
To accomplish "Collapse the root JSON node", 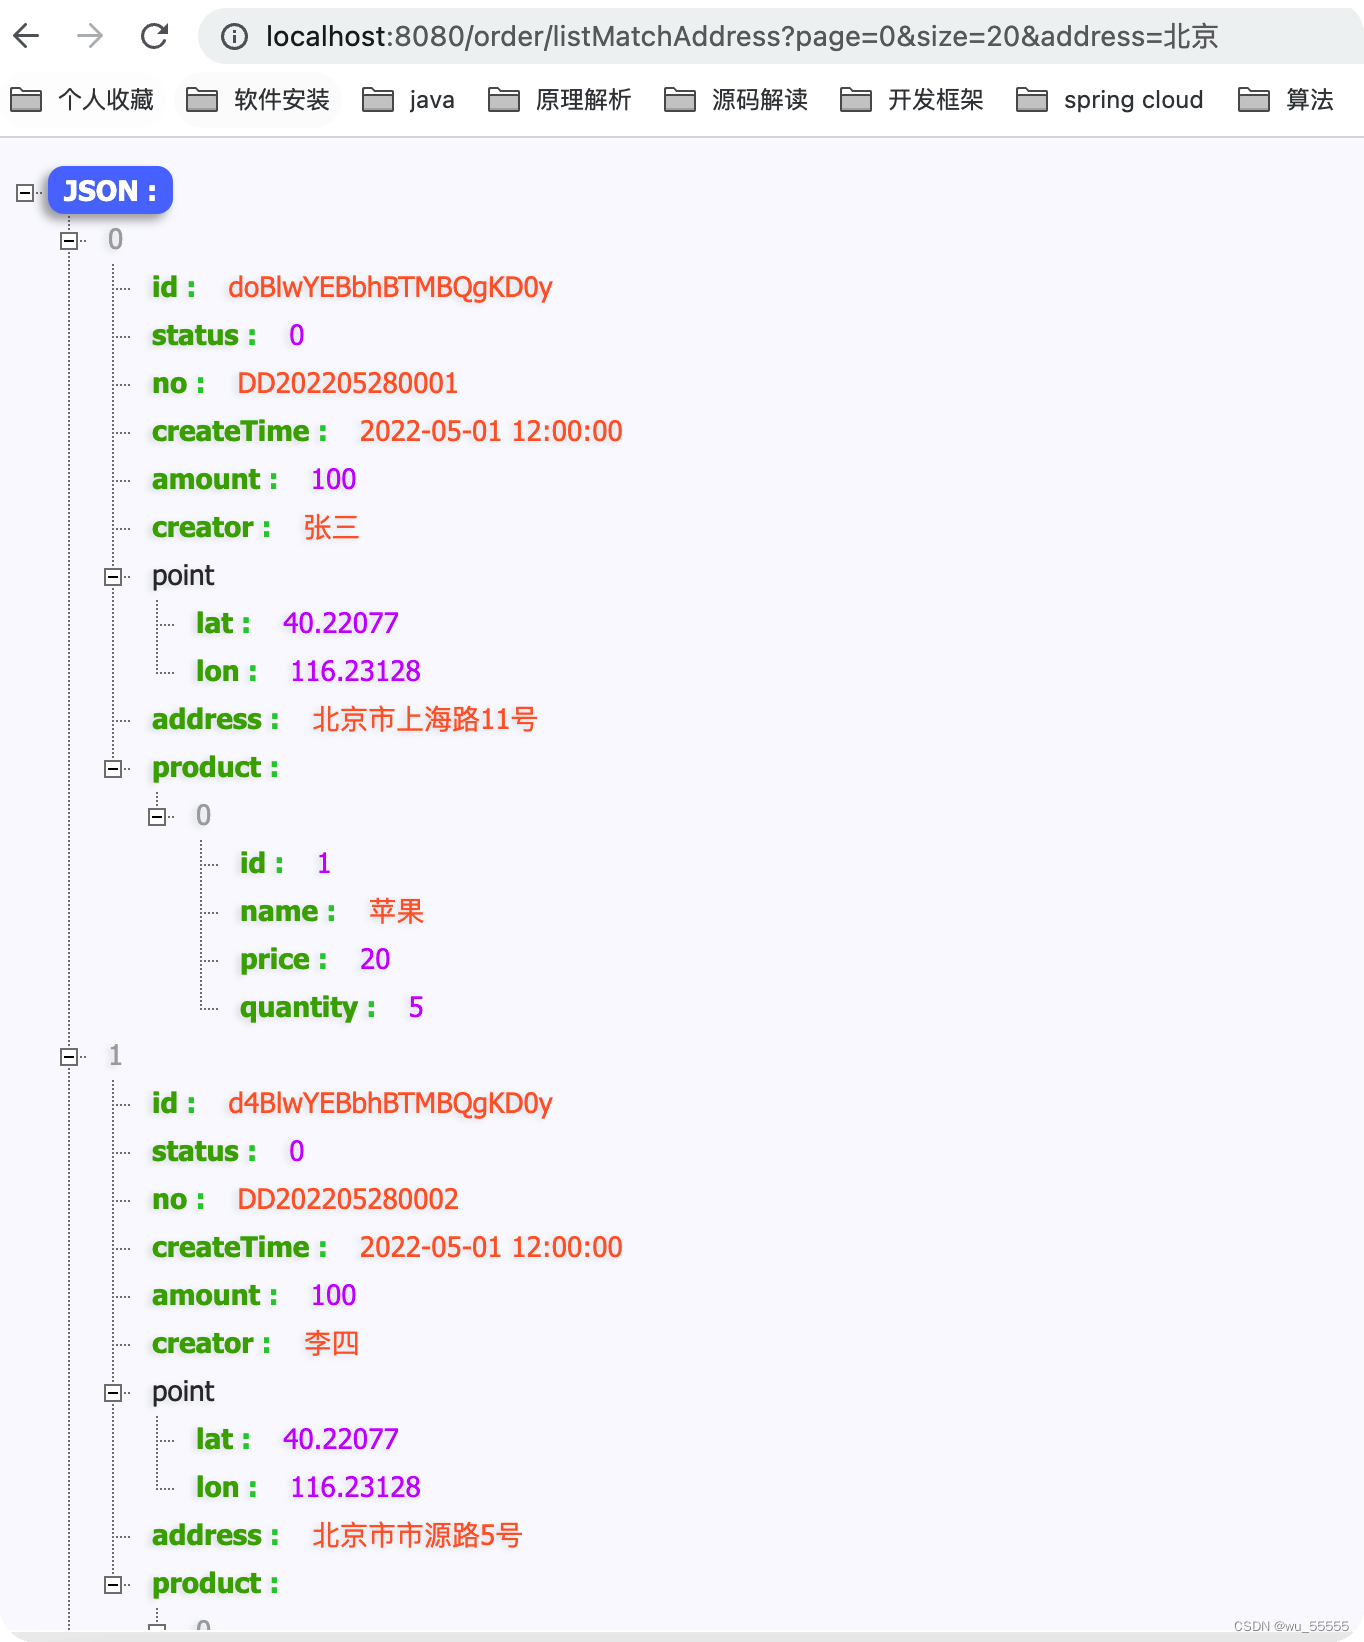I will point(25,193).
